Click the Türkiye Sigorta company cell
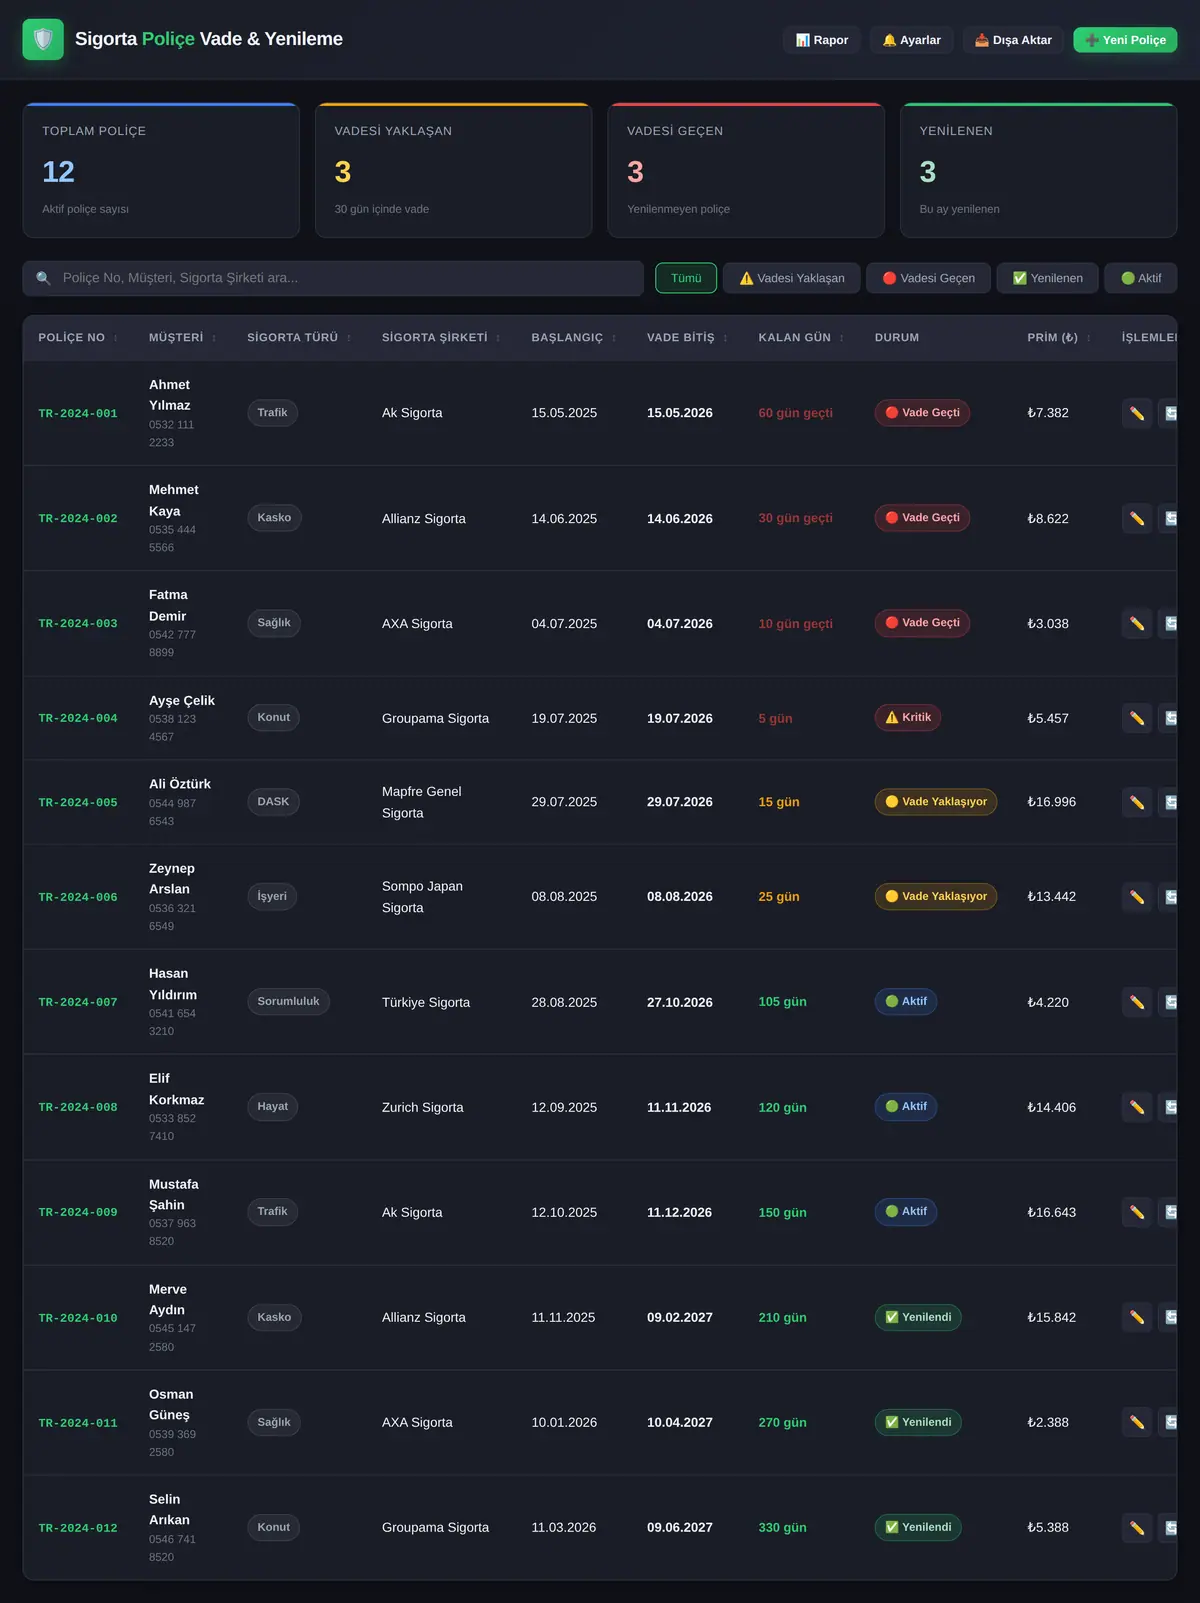This screenshot has width=1200, height=1603. point(426,1002)
